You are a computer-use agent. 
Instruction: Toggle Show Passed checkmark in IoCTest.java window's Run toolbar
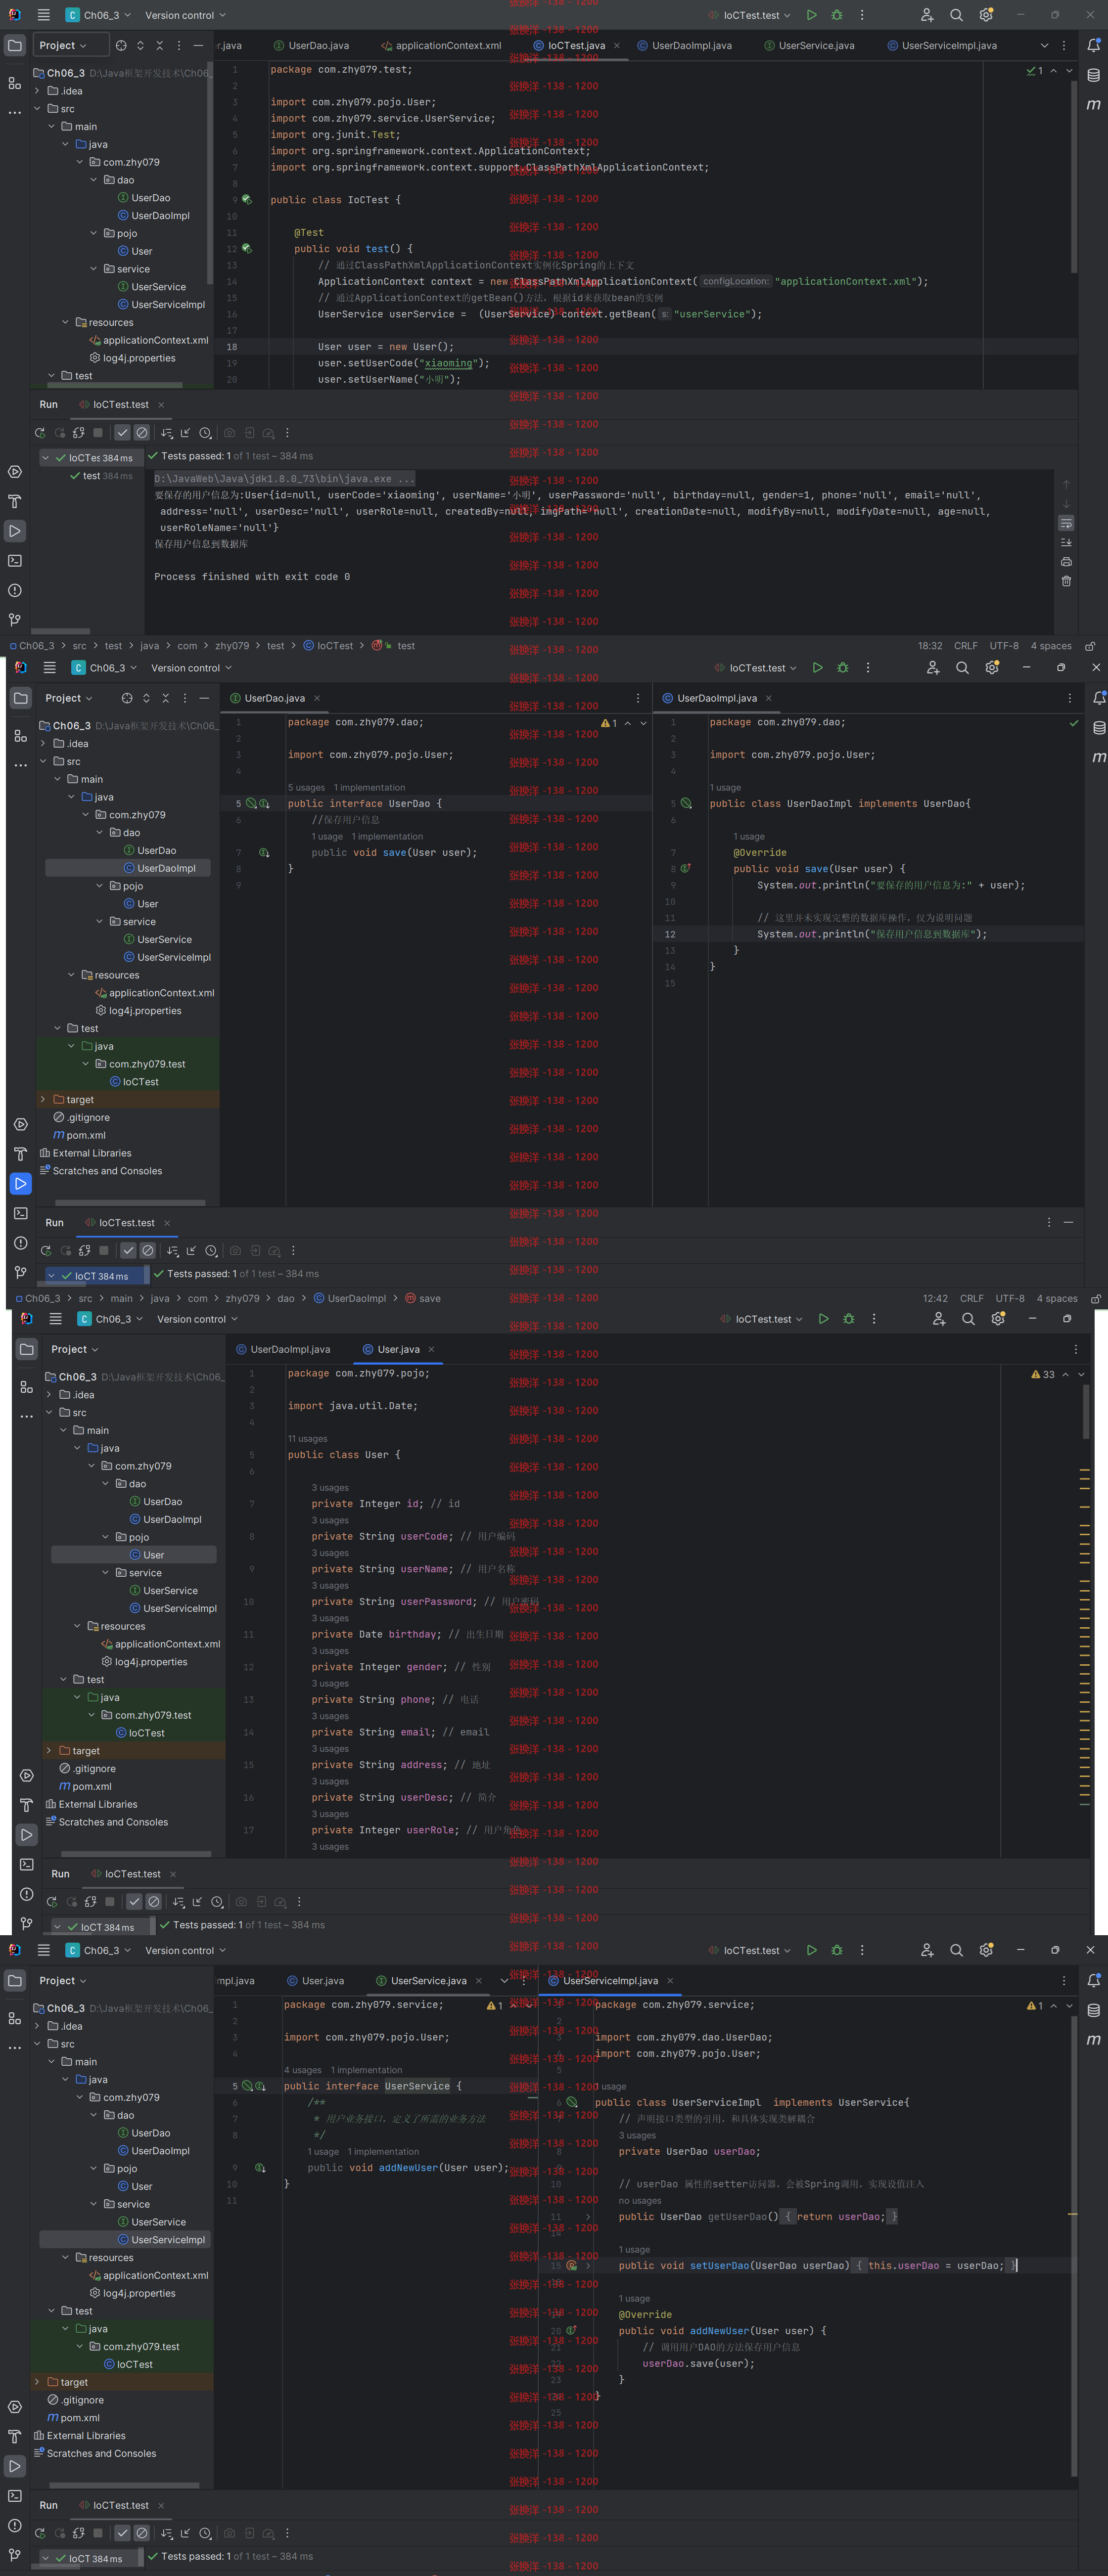122,433
